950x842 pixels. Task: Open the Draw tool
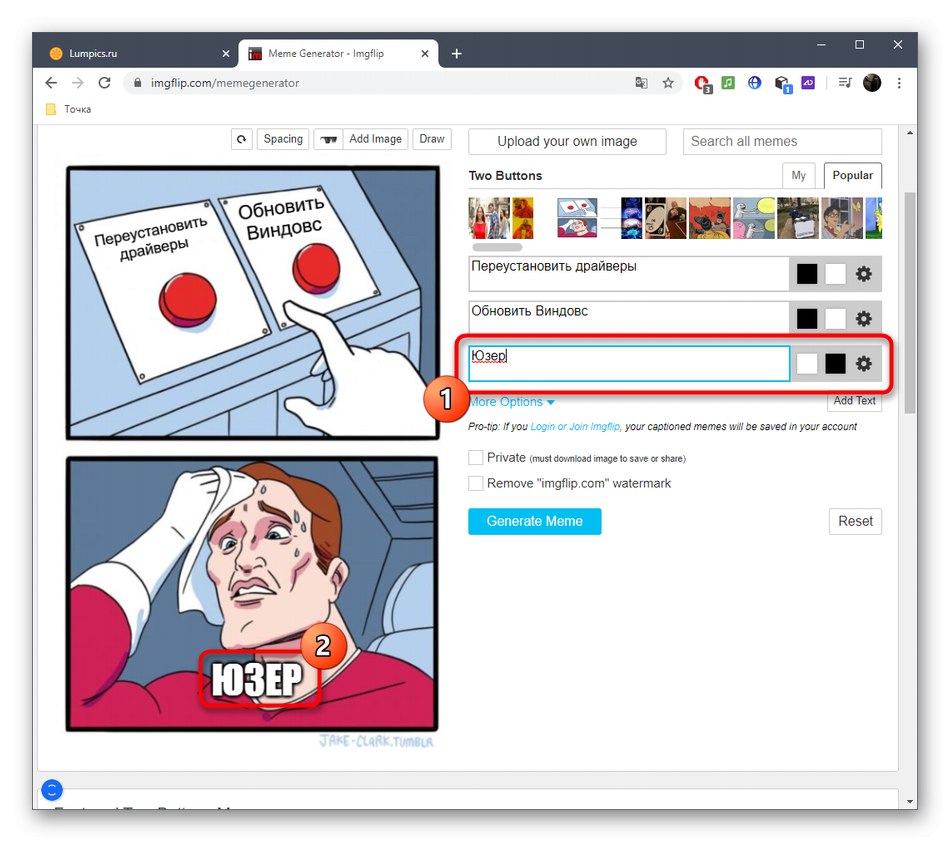432,139
